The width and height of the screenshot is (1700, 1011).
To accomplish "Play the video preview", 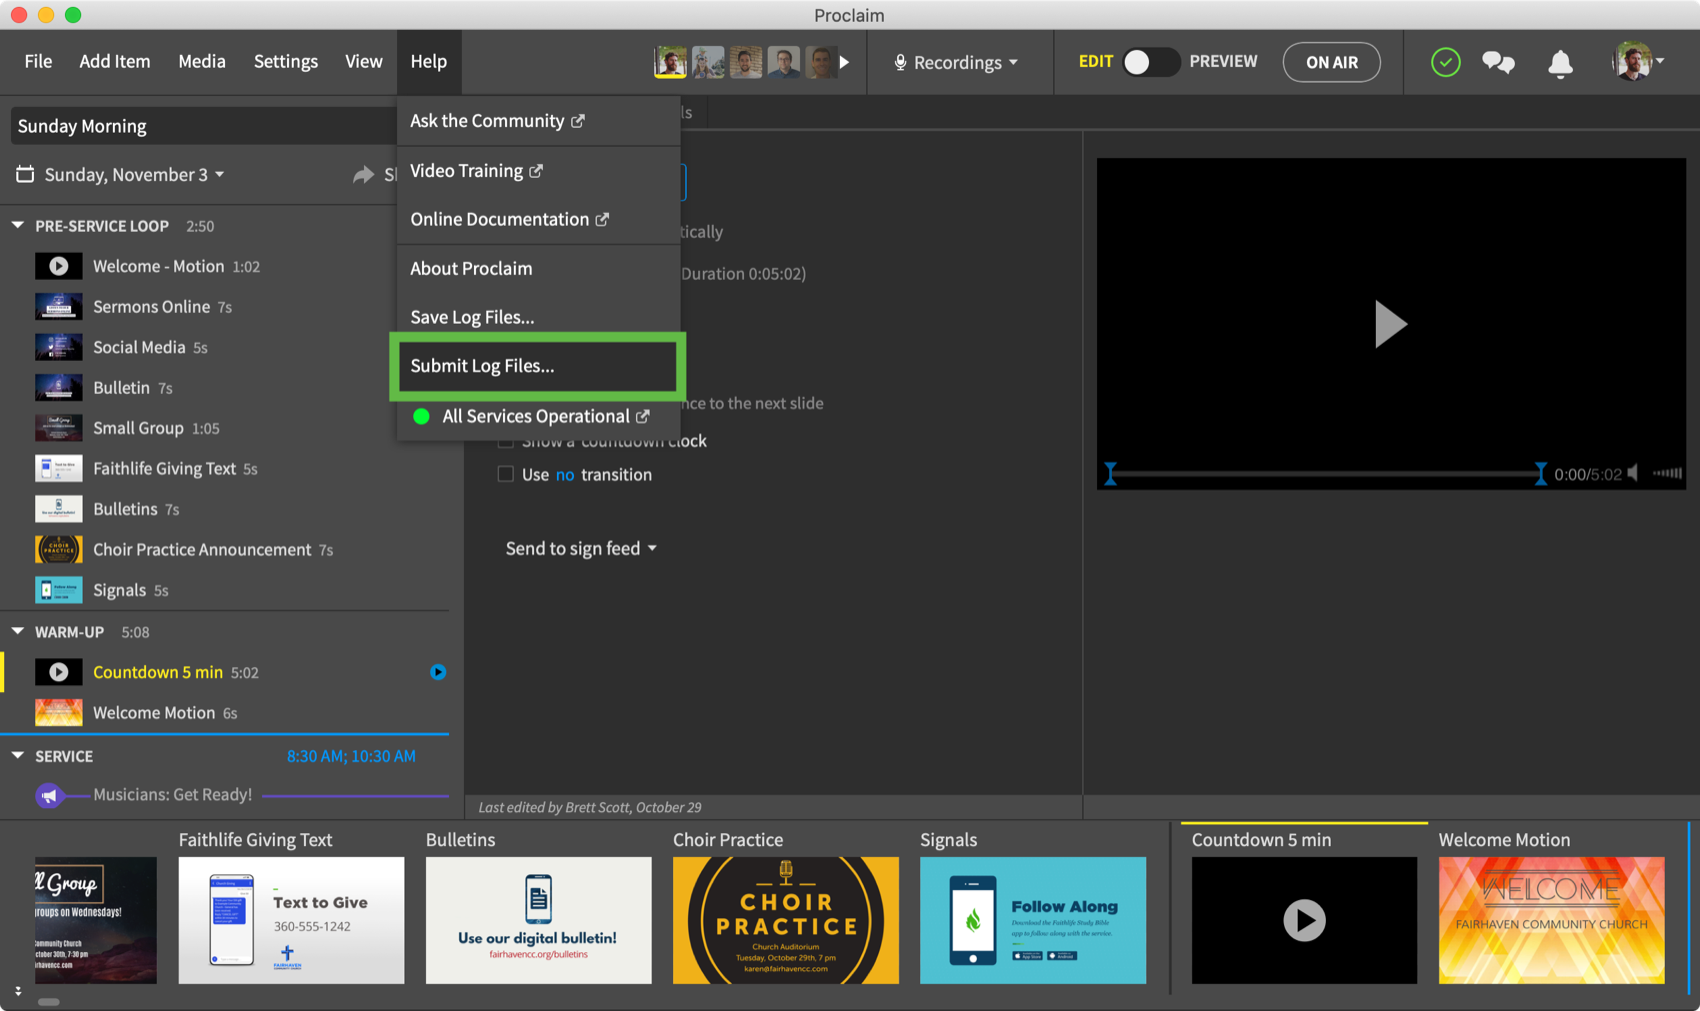I will click(1390, 324).
